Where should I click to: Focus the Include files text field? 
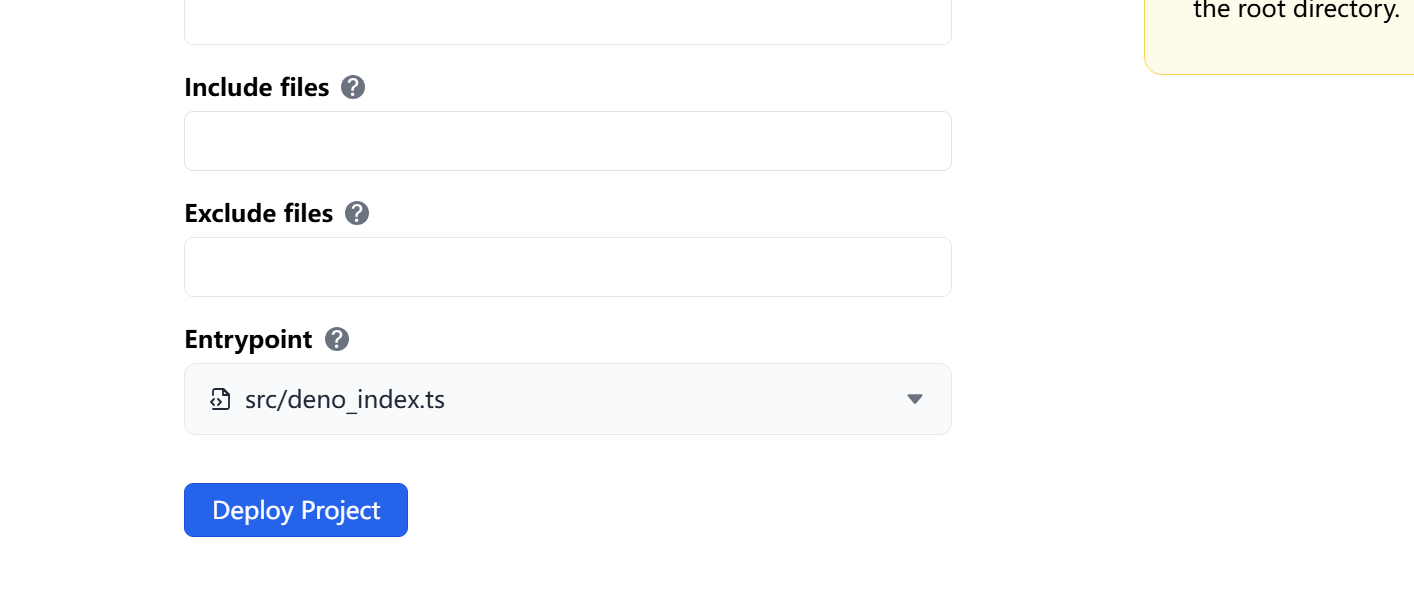point(567,141)
